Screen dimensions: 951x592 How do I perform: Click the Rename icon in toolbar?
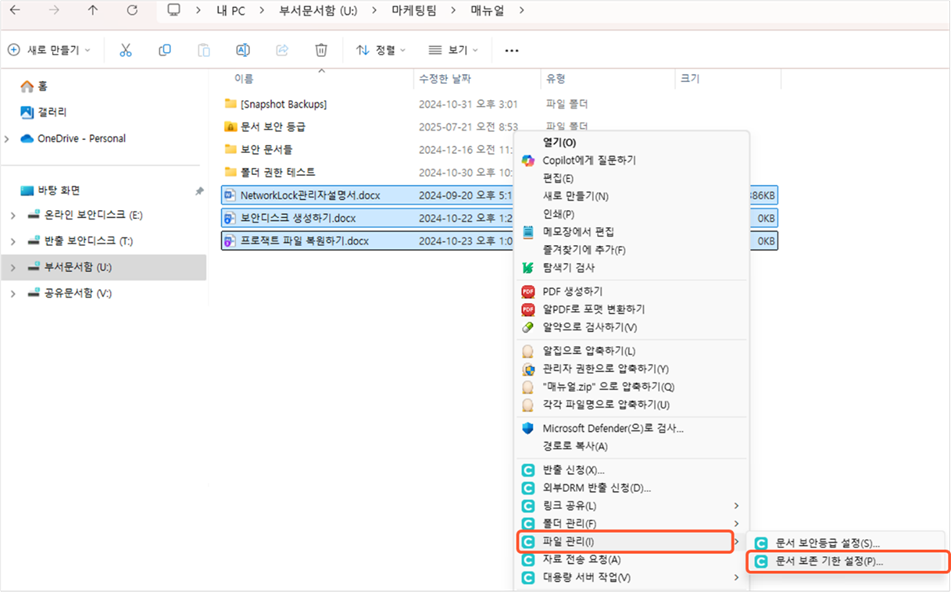coord(243,50)
